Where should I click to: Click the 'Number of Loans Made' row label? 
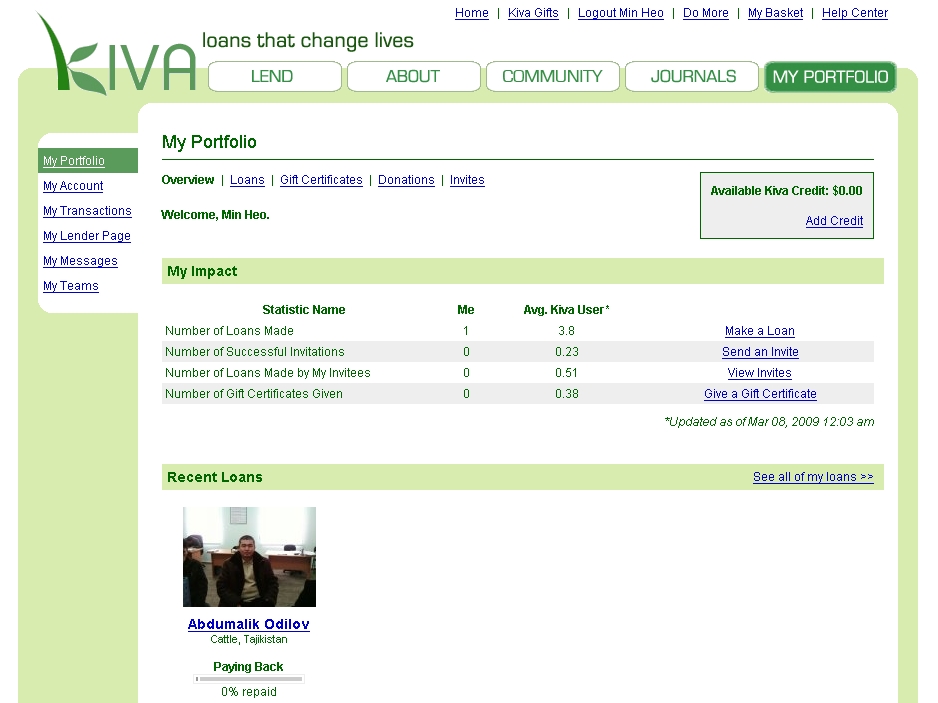pos(229,331)
